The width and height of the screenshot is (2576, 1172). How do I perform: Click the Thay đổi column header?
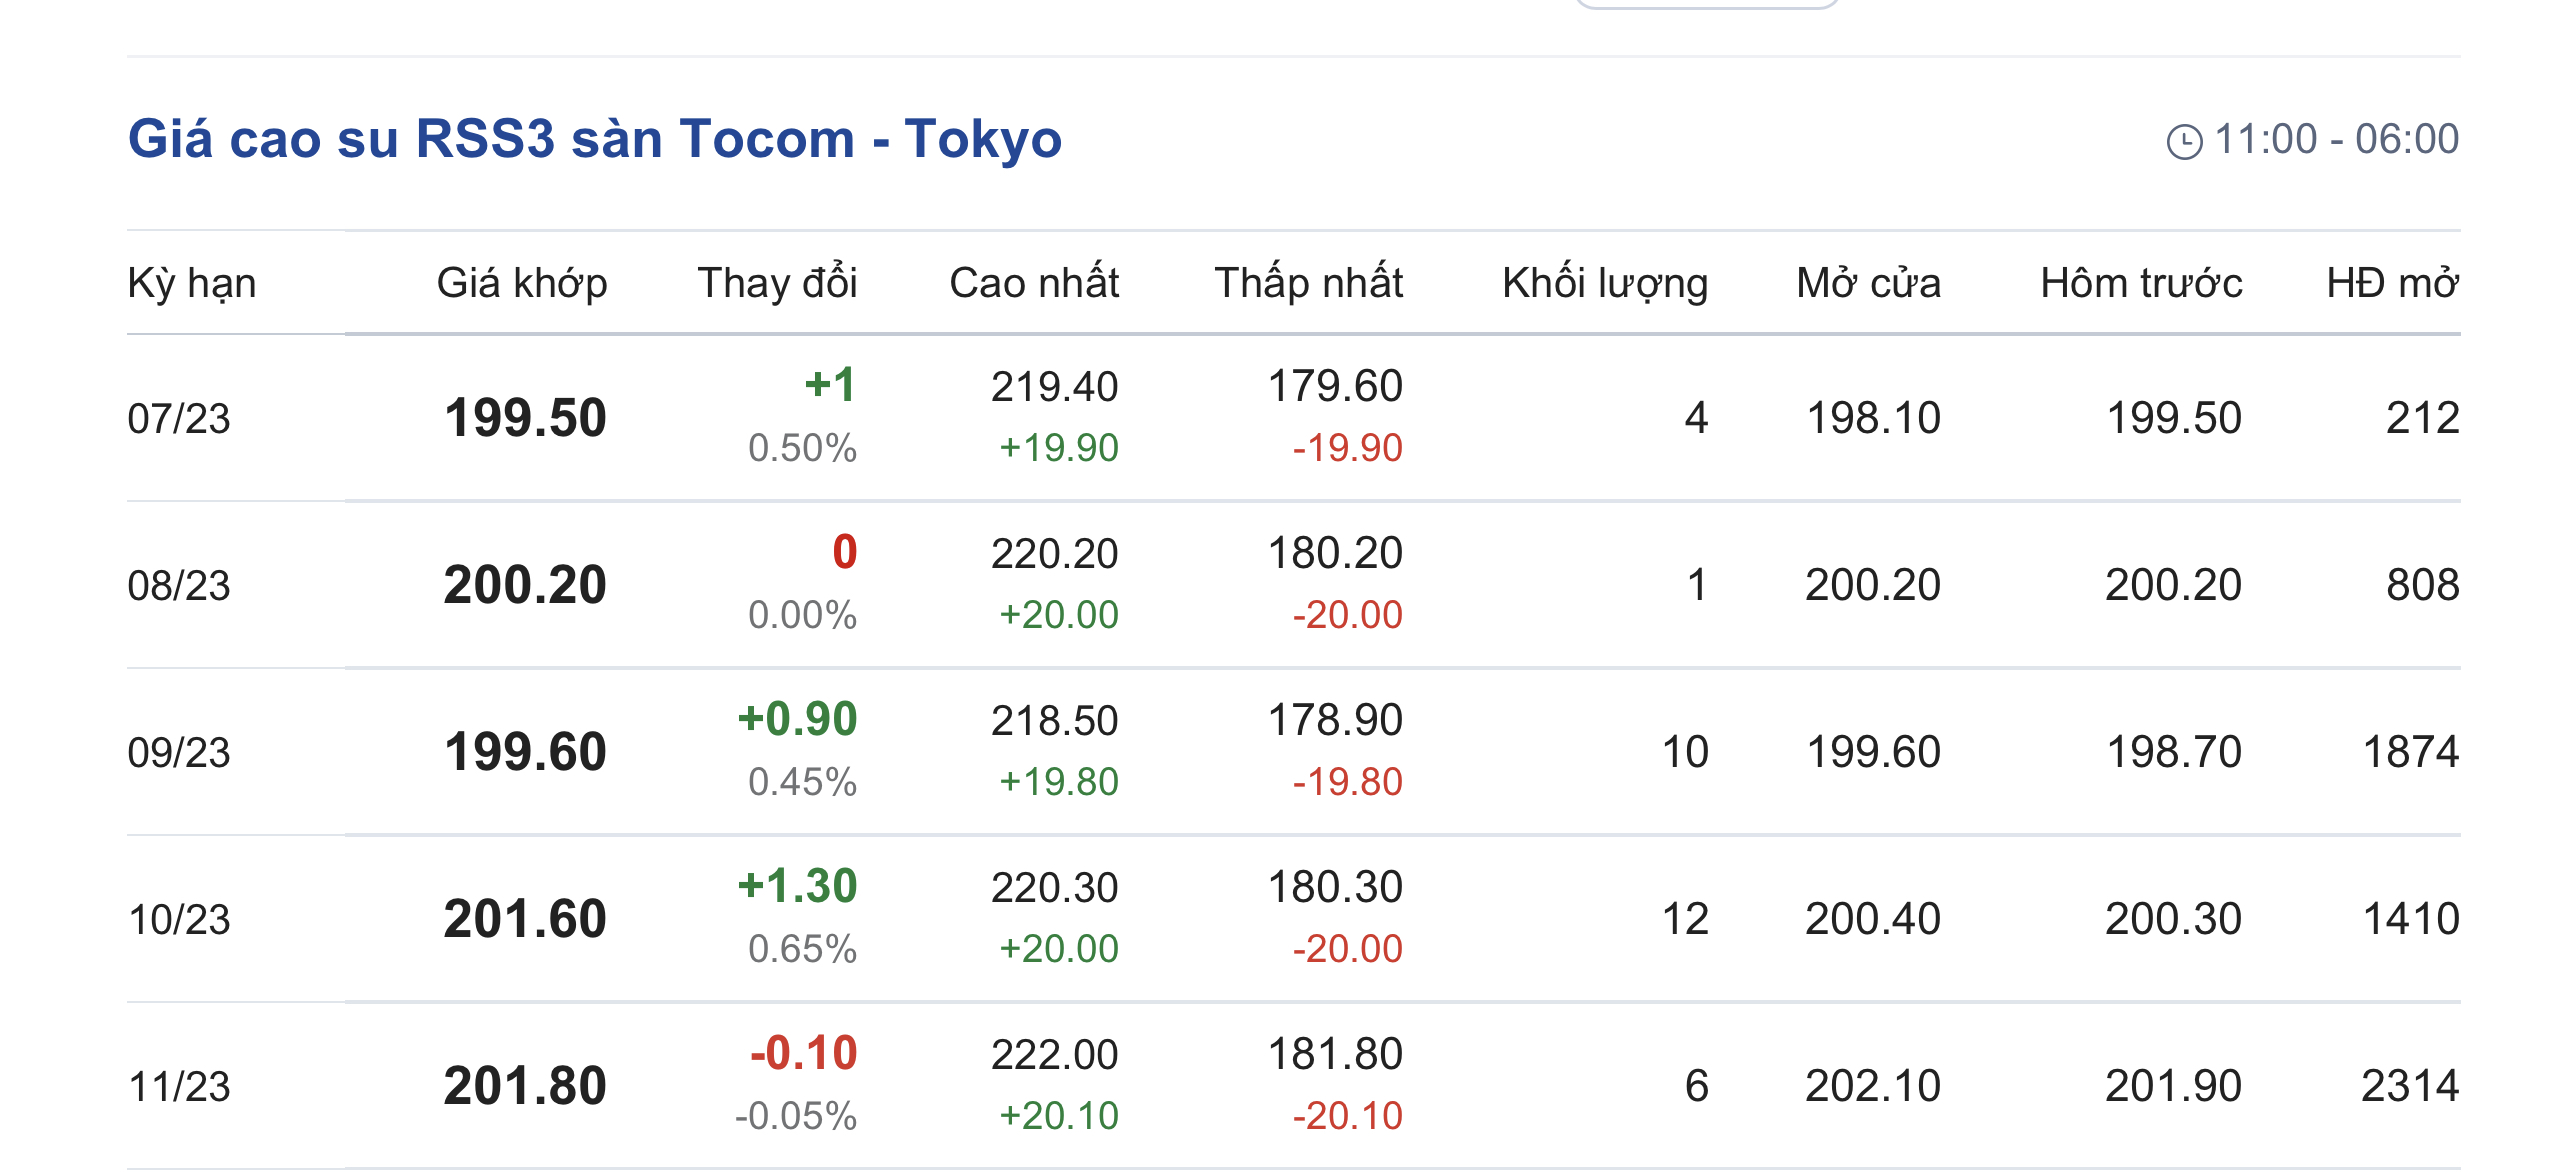(777, 283)
